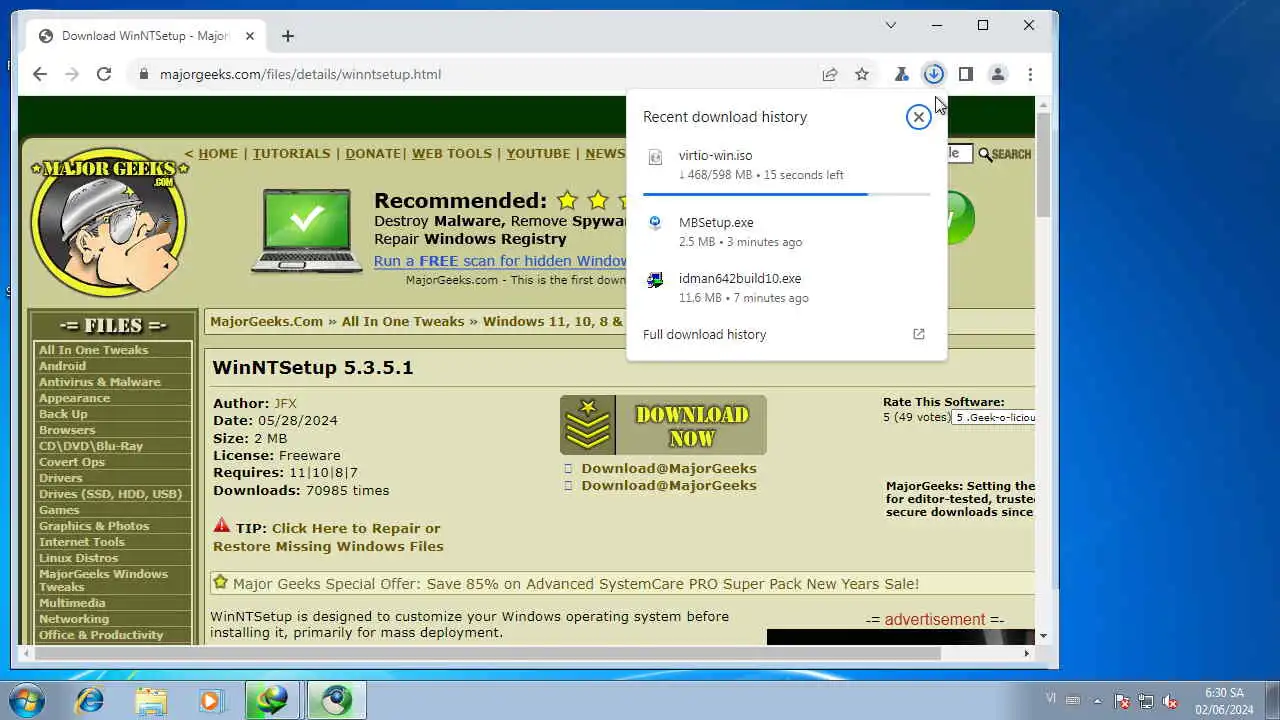1280x720 pixels.
Task: Open the YOUTUBE menu link
Action: pos(538,153)
